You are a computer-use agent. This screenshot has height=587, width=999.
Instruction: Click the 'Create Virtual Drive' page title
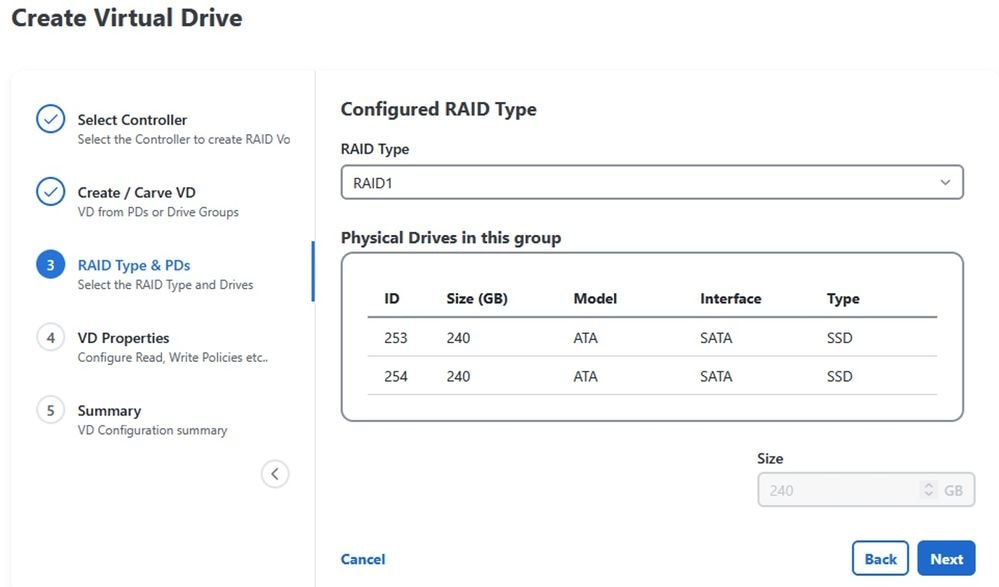pyautogui.click(x=127, y=18)
